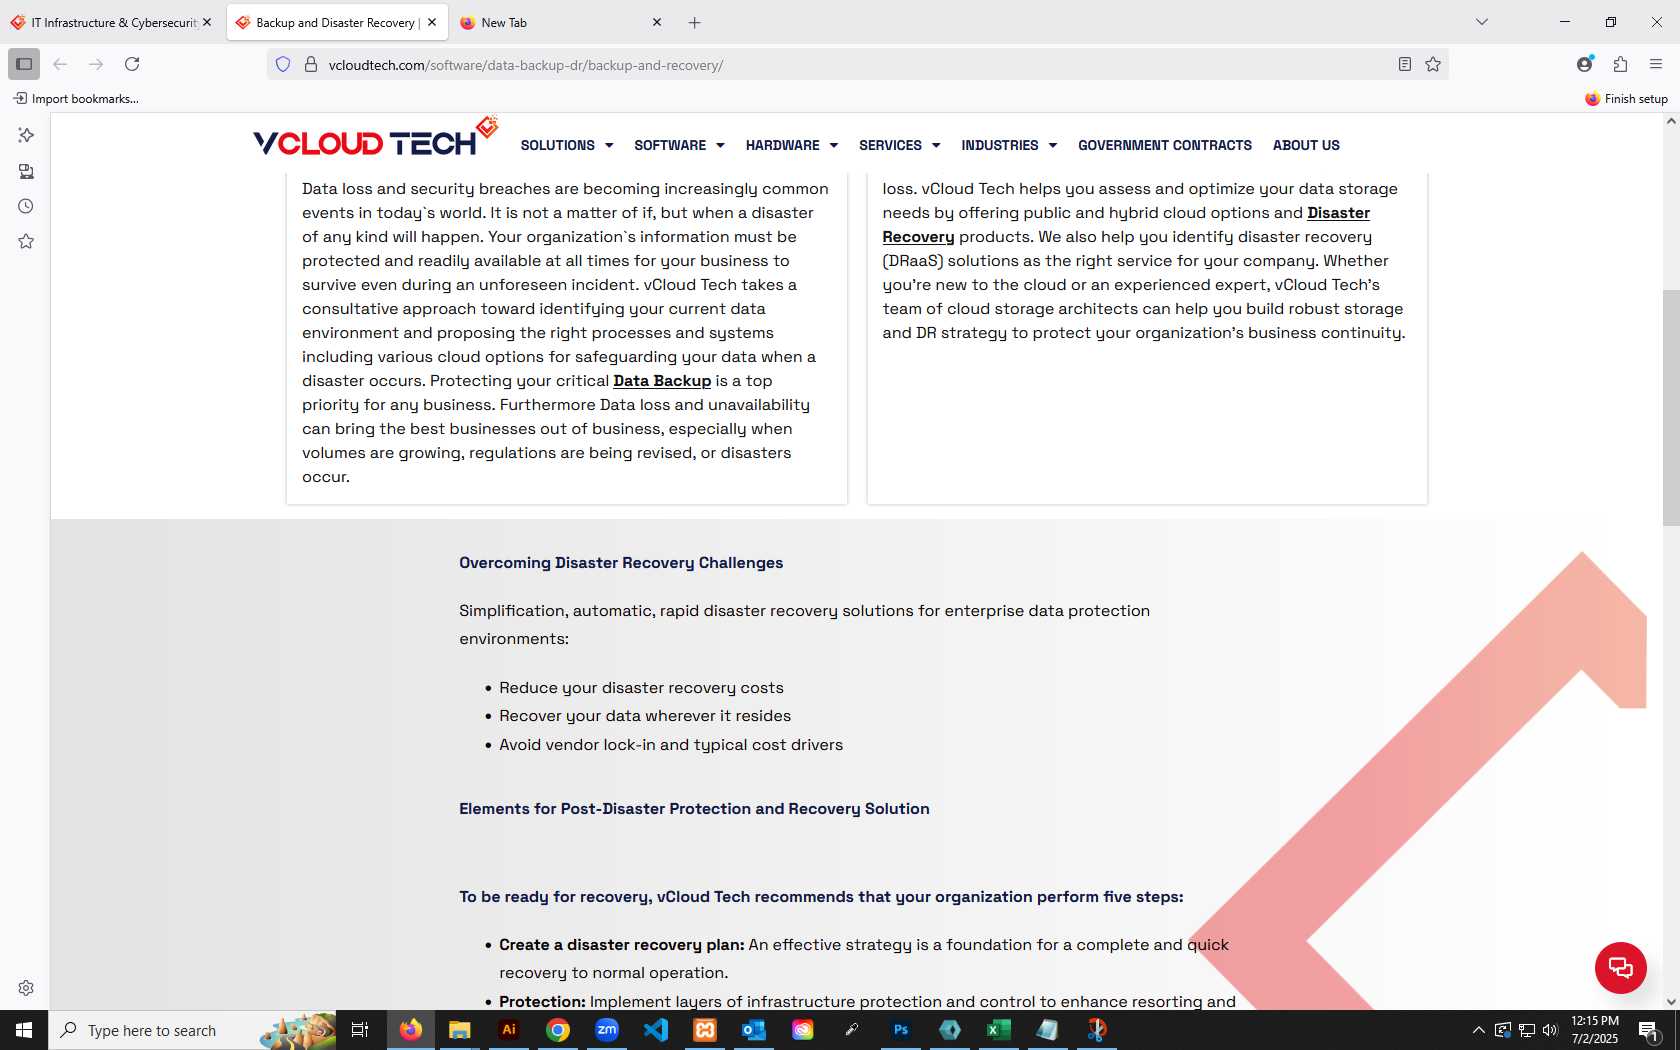Go back to previous page
1680x1050 pixels.
coord(60,64)
